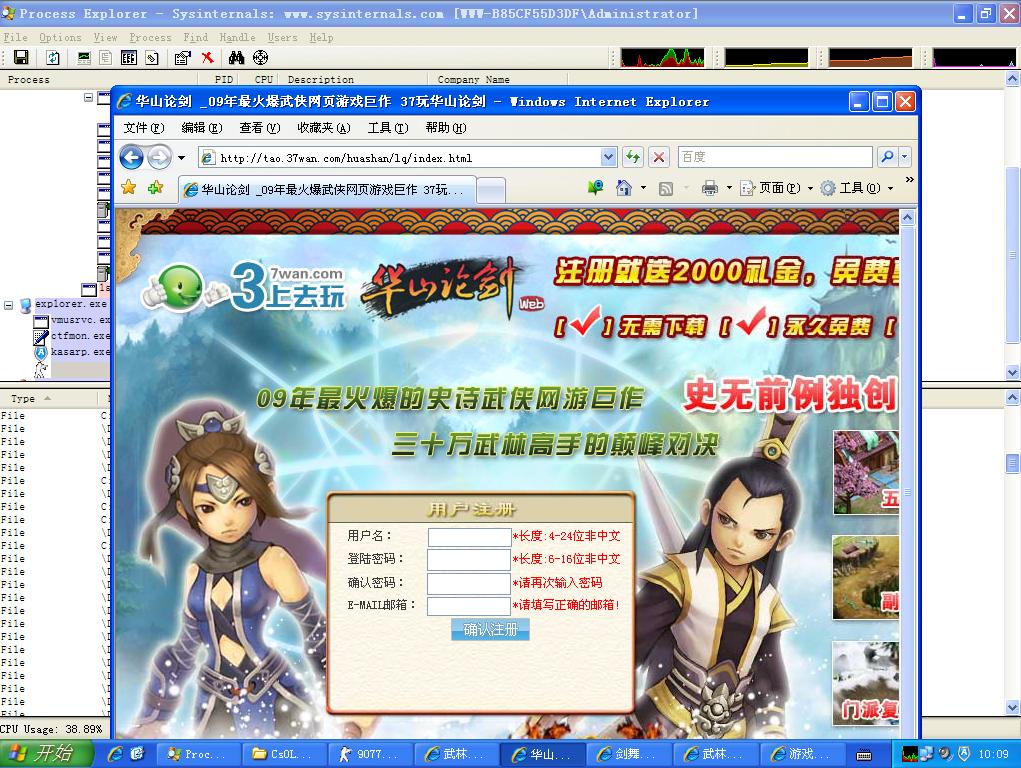Viewport: 1021px width, 768px height.
Task: Open the Print dropdown arrow
Action: 729,188
